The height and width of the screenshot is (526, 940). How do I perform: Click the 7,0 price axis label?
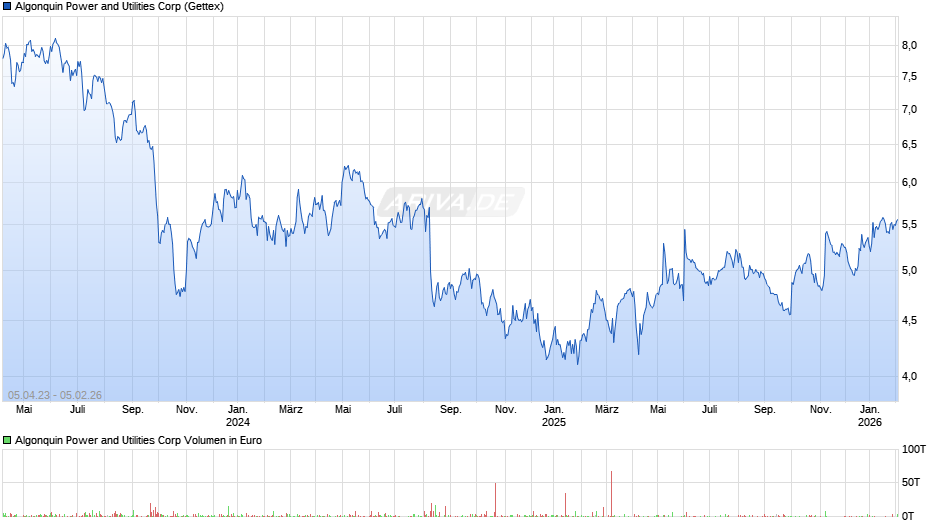pos(909,110)
